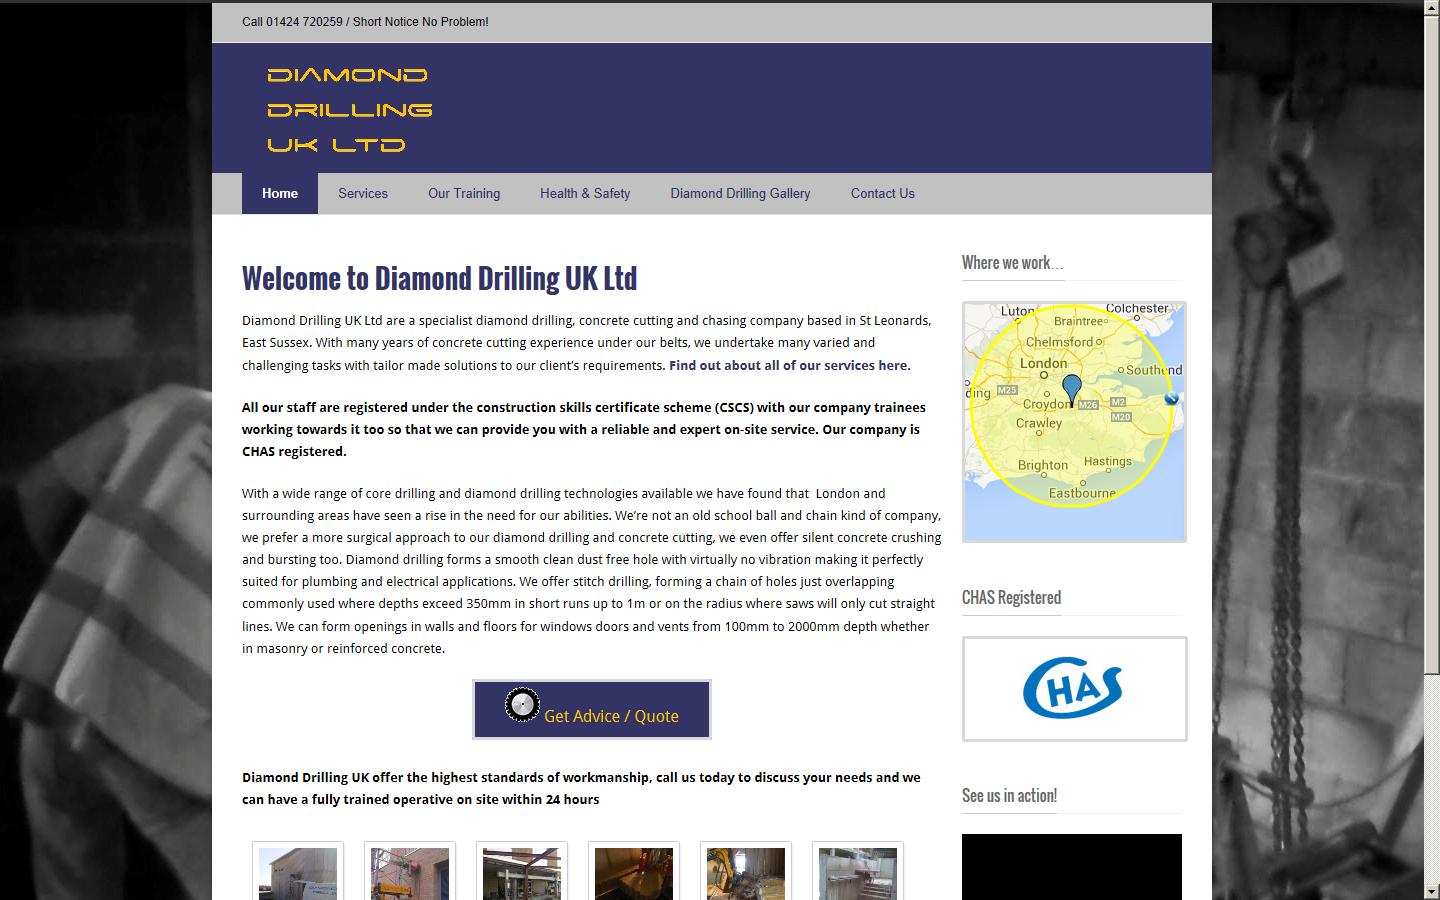Click the Home tab
Image resolution: width=1440 pixels, height=900 pixels.
[x=279, y=193]
